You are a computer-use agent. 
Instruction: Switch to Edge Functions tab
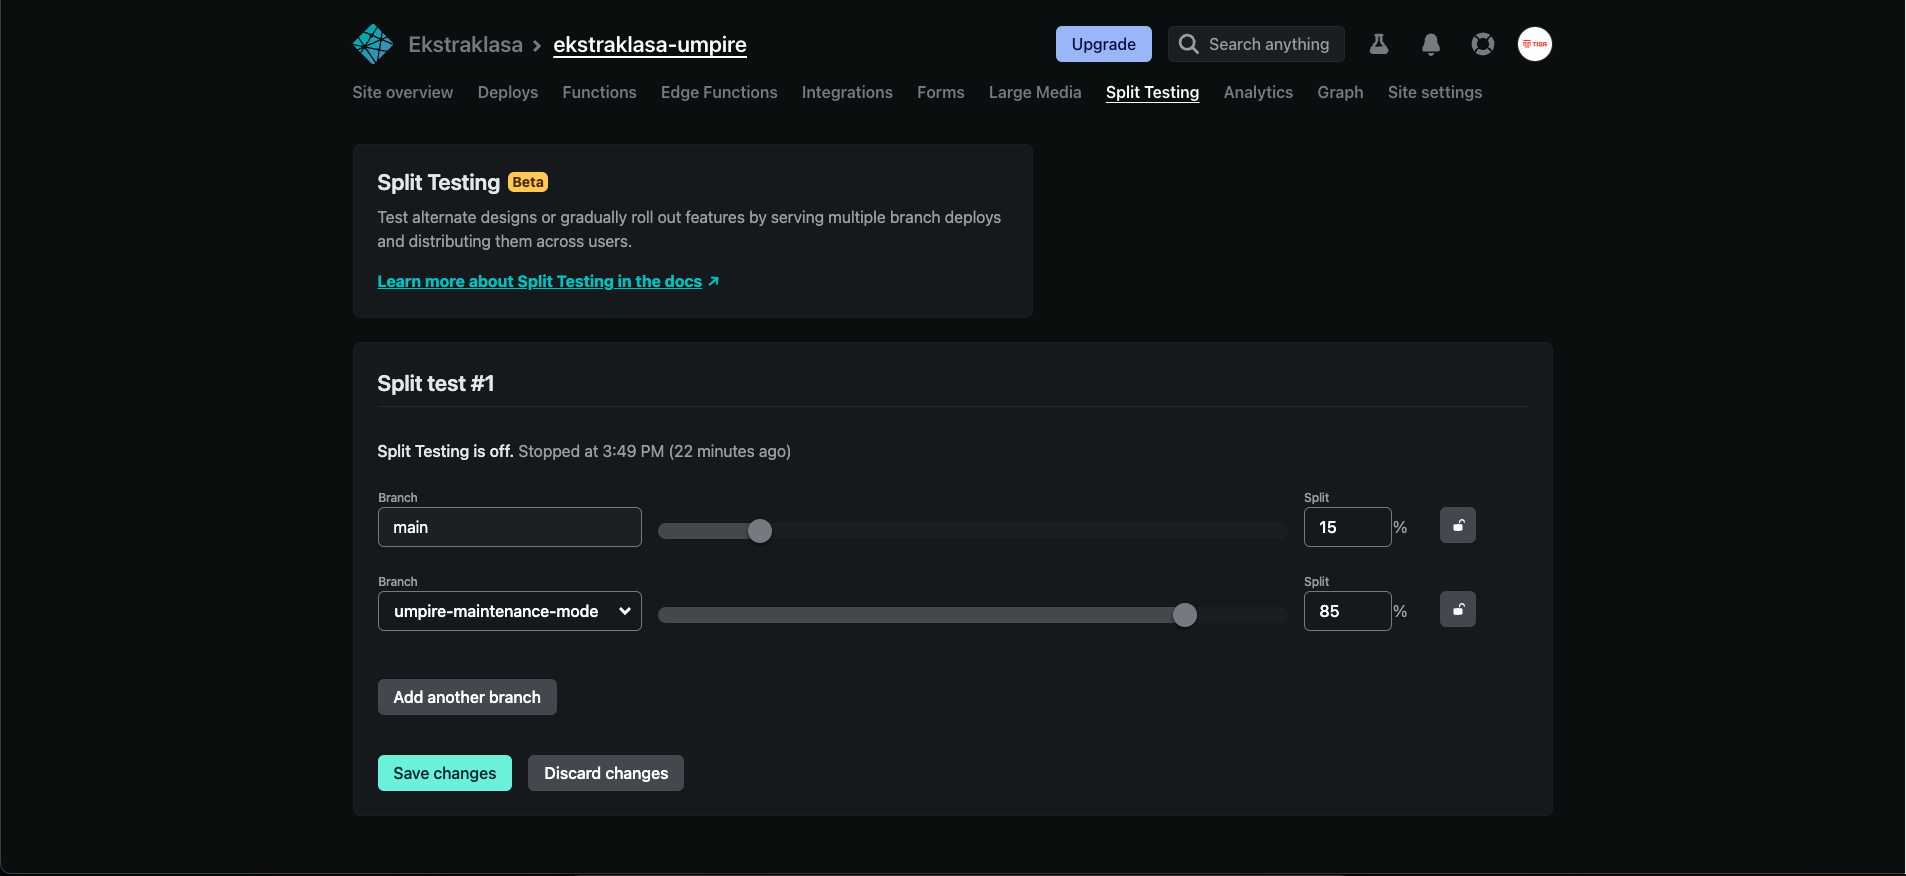[x=719, y=92]
